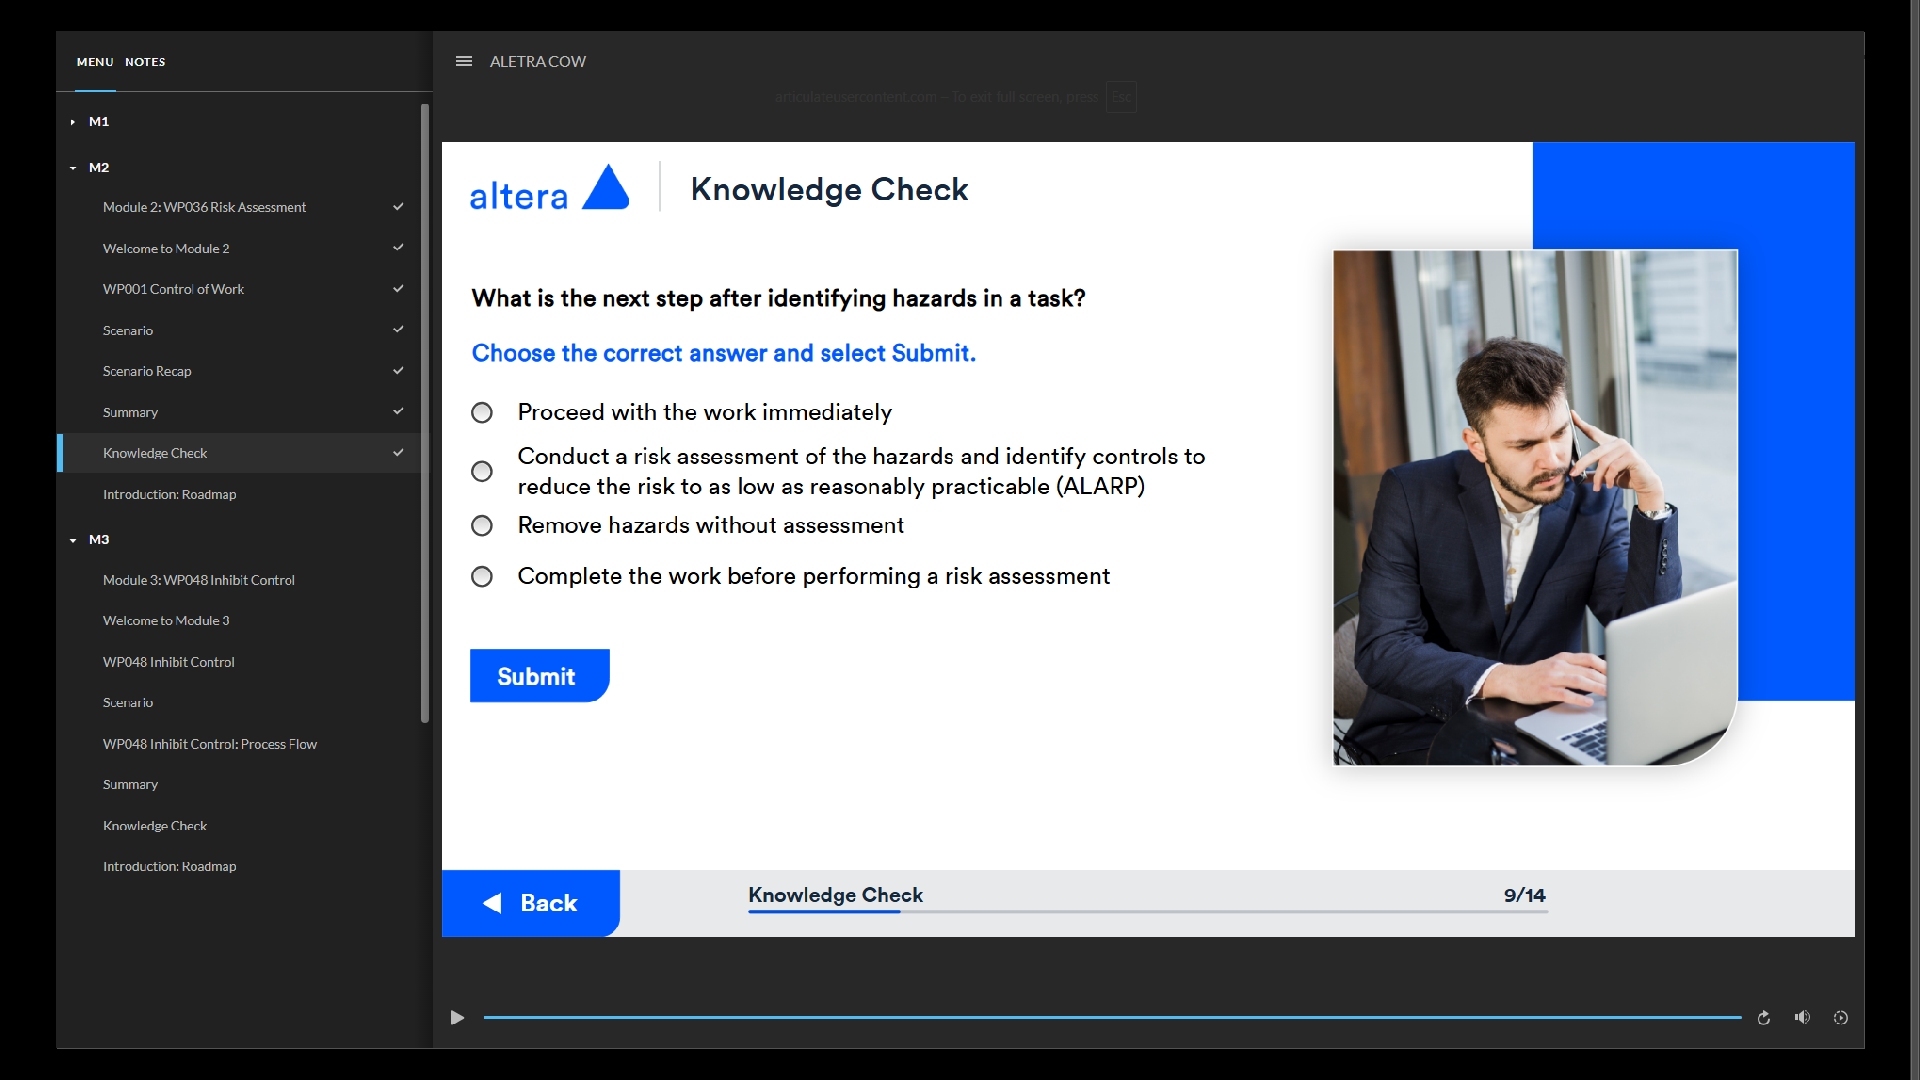Switch to the MENU tab
The image size is (1920, 1080).
click(x=95, y=62)
